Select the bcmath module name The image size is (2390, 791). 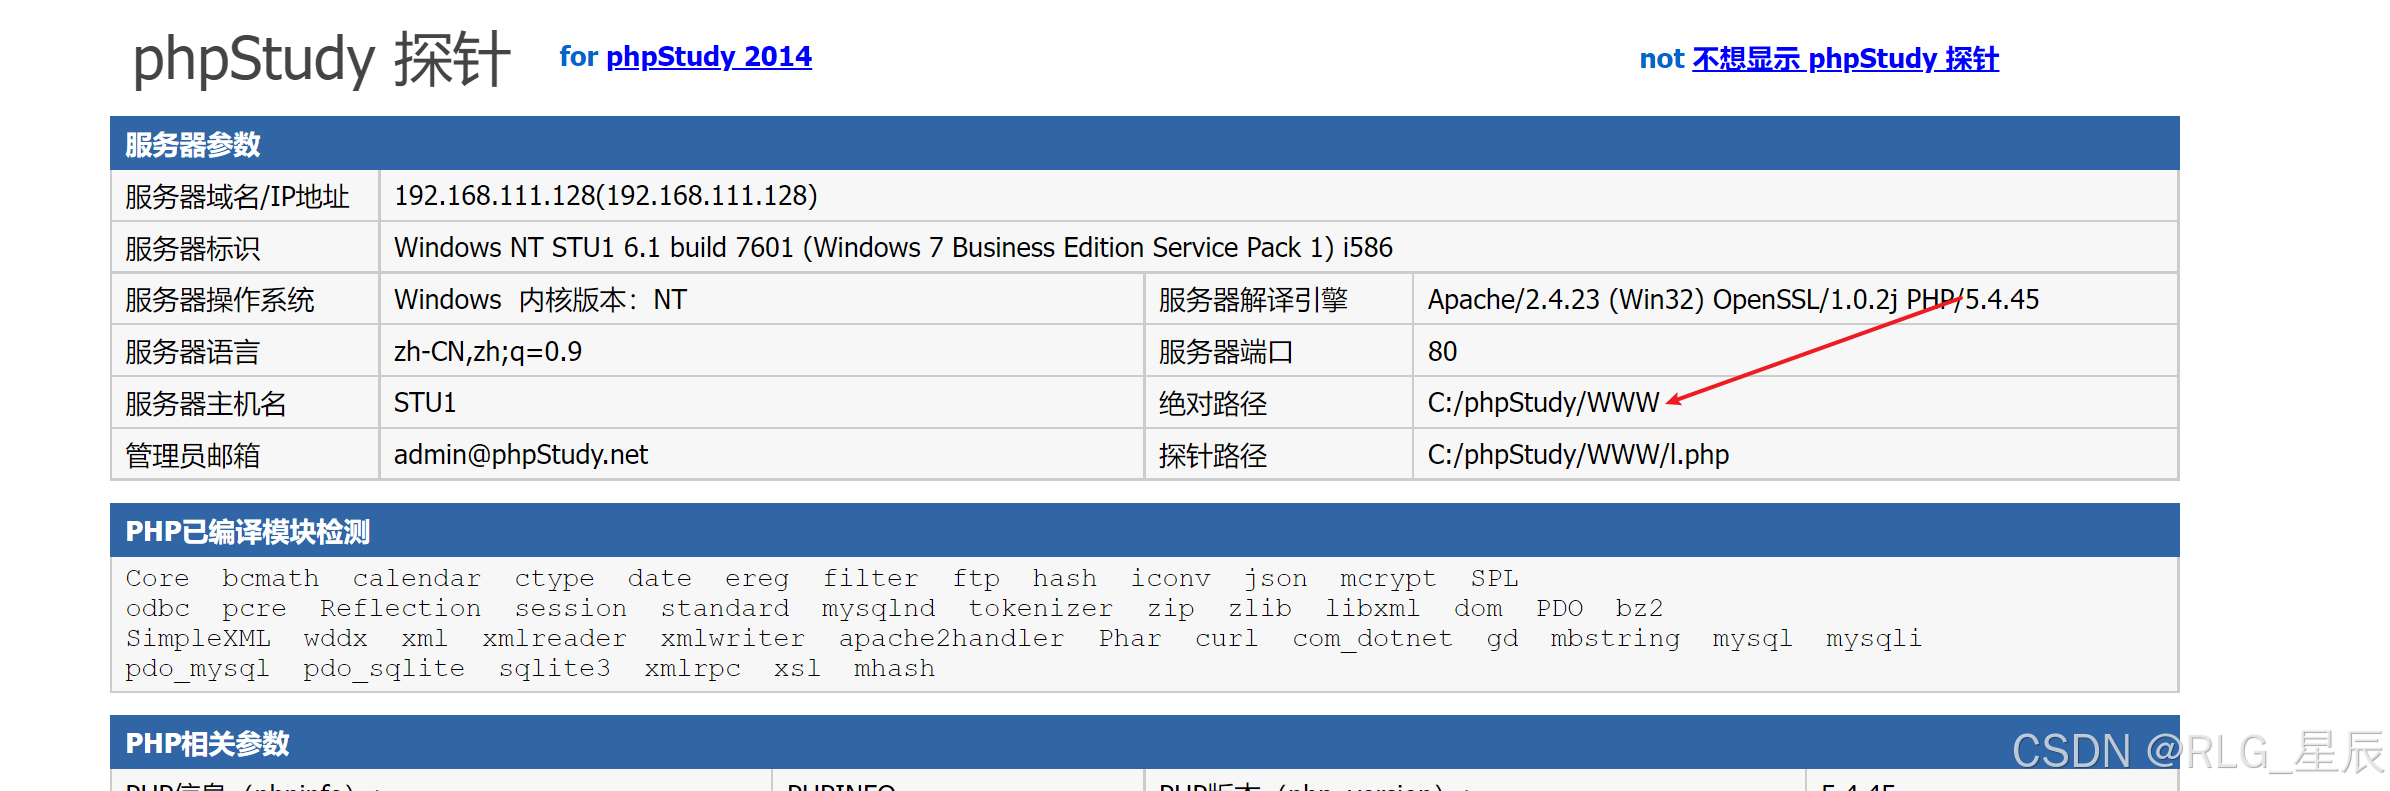[270, 579]
